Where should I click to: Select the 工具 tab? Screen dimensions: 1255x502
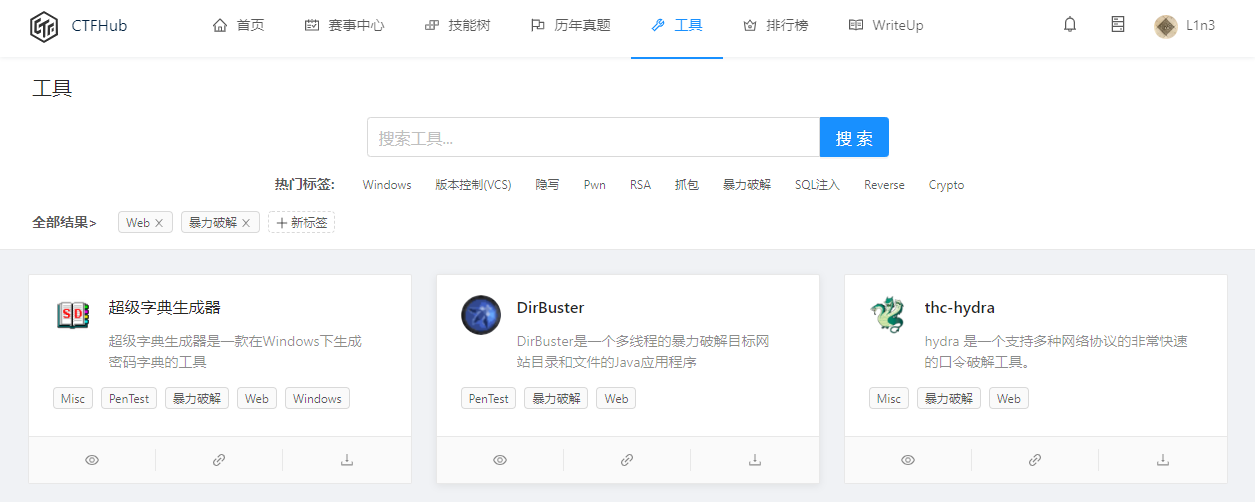click(677, 25)
